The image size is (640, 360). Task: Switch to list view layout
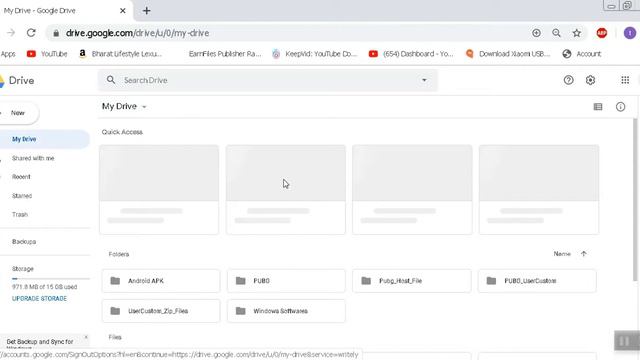[x=598, y=107]
